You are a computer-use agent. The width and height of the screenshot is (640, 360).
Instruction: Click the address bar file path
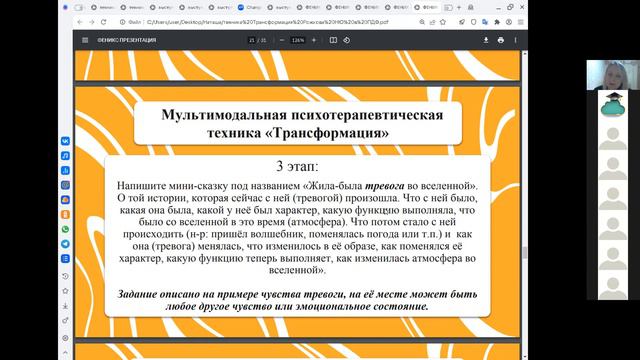(x=267, y=22)
